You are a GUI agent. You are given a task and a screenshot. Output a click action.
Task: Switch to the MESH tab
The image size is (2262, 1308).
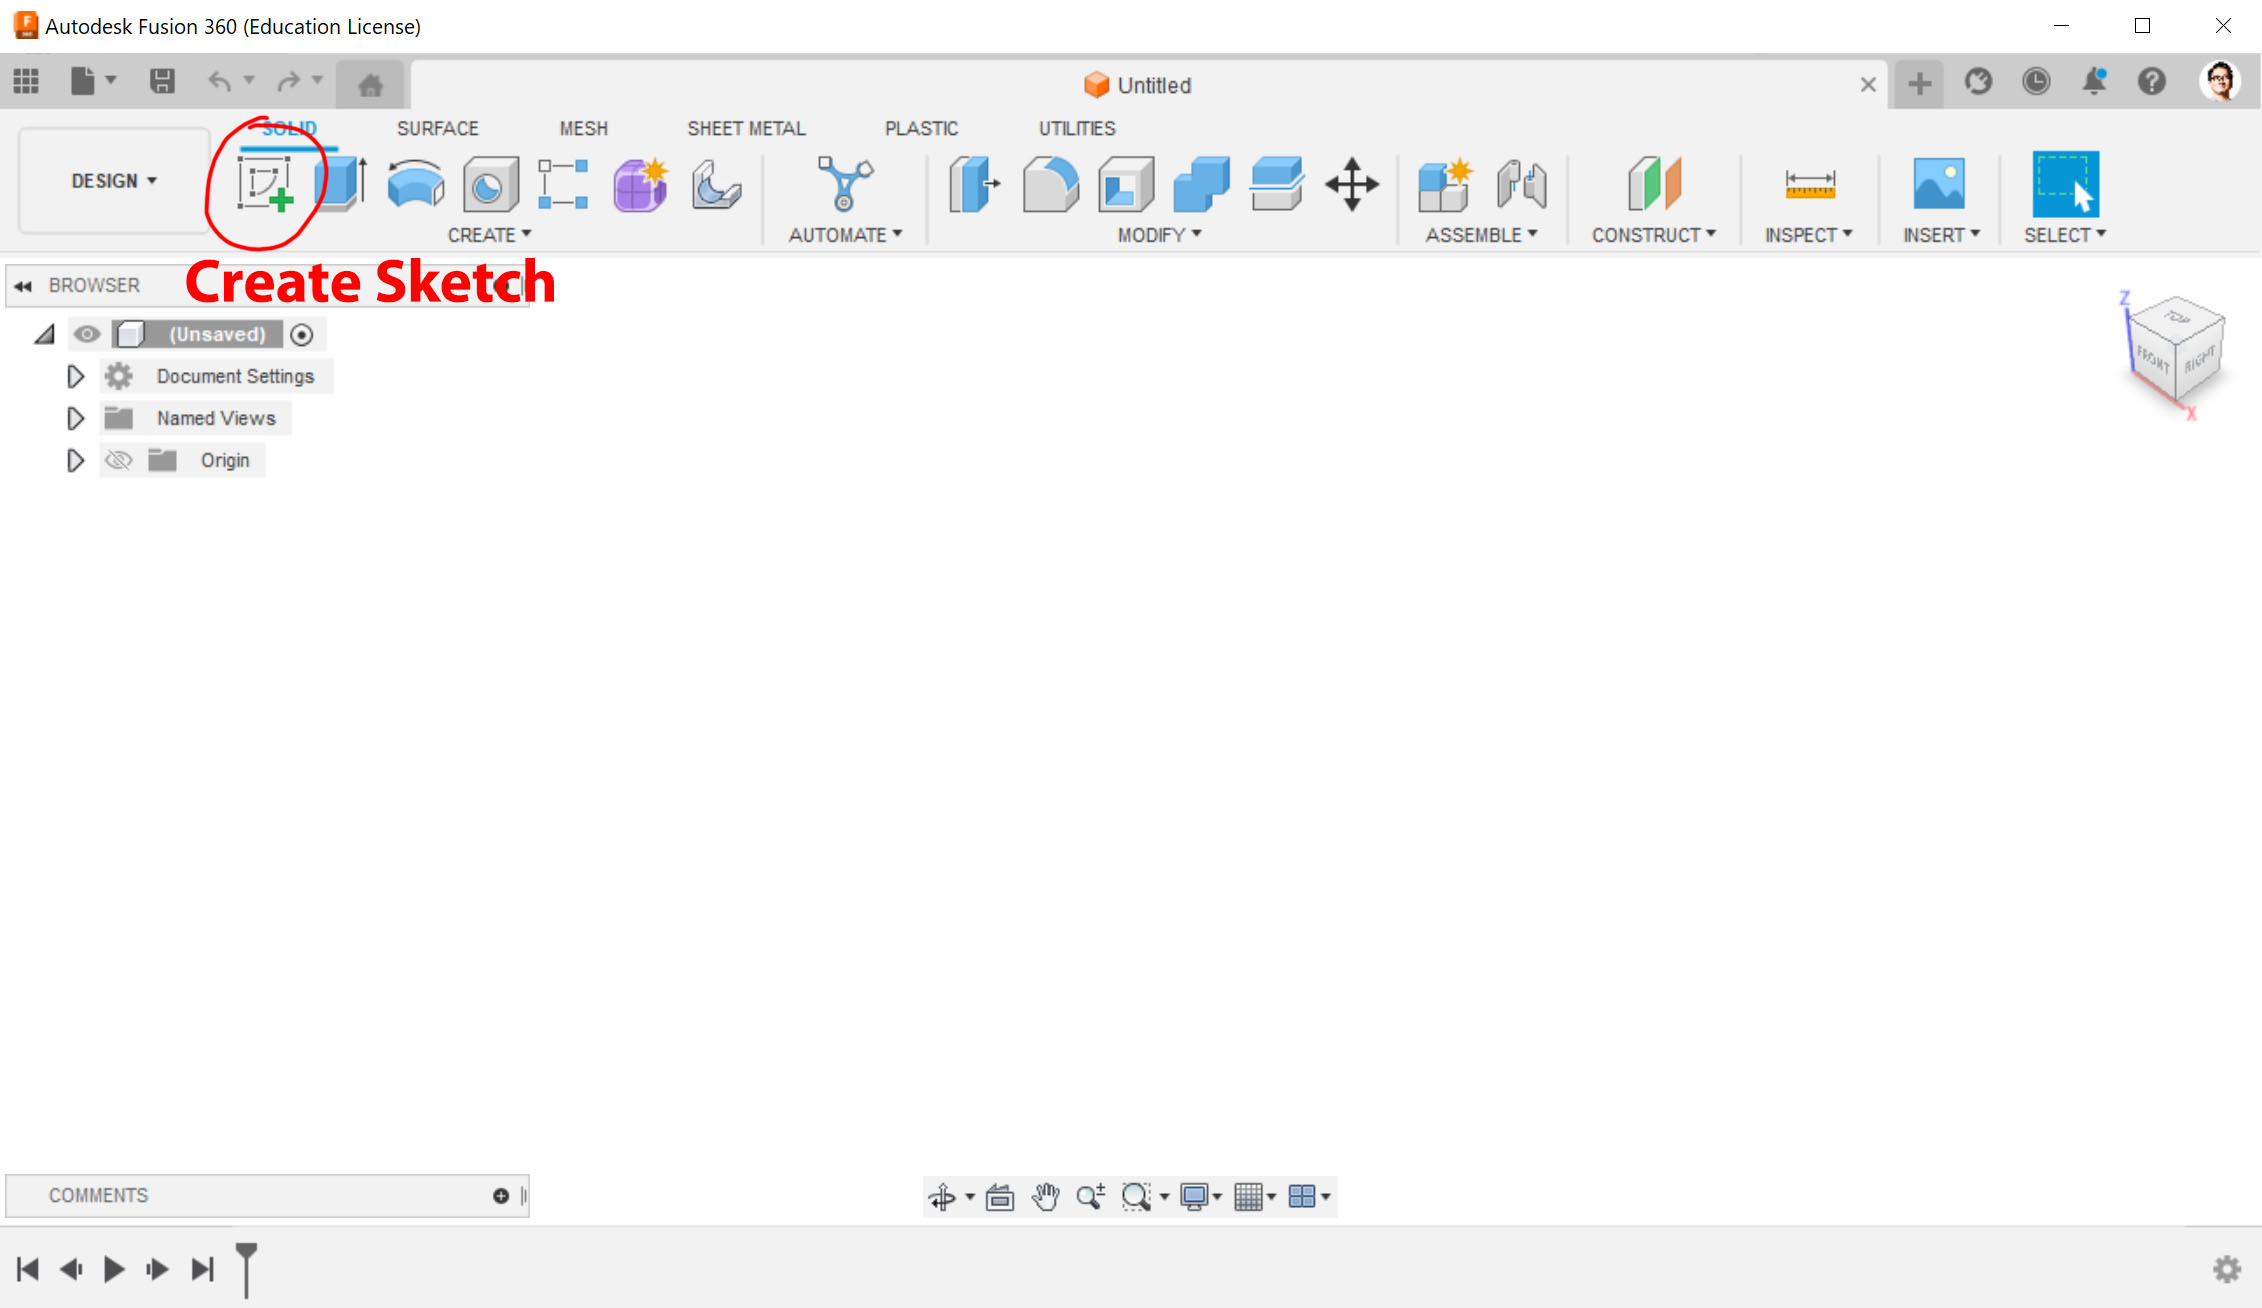pos(583,129)
